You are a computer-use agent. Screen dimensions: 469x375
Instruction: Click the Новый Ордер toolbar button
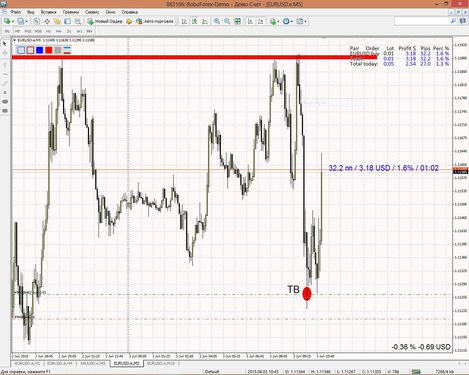click(105, 21)
